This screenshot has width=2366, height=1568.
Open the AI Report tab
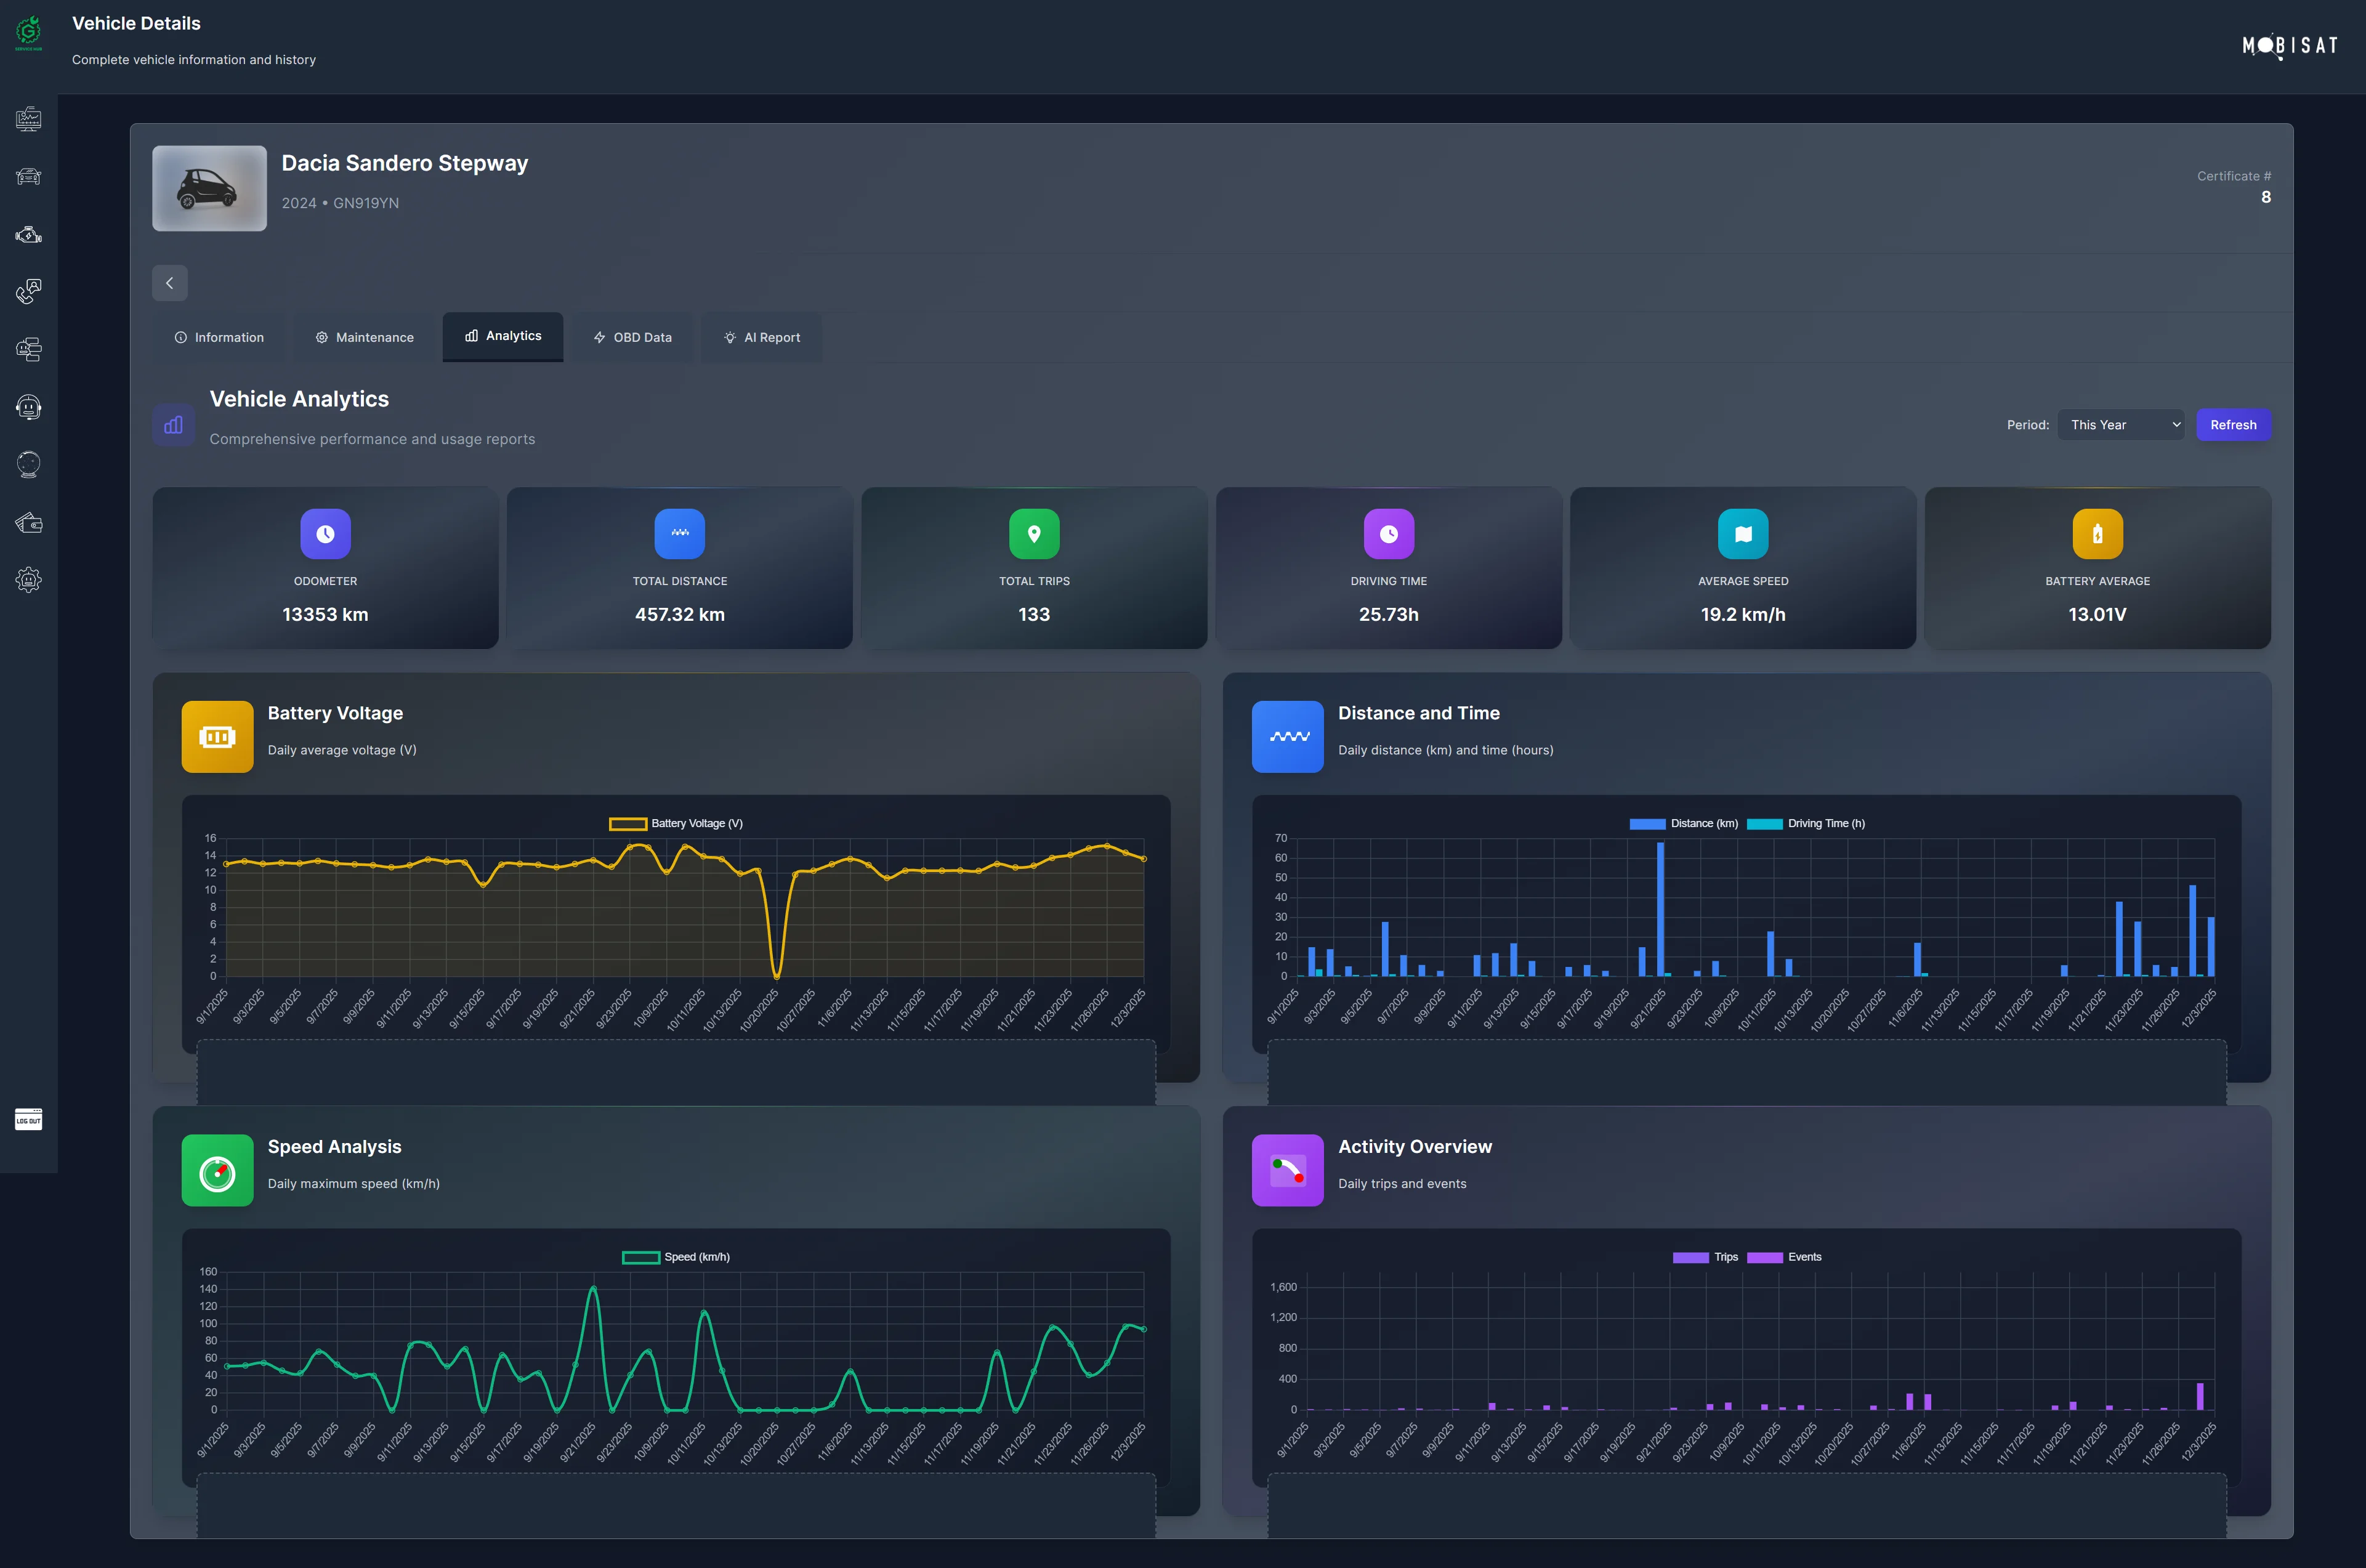point(761,337)
